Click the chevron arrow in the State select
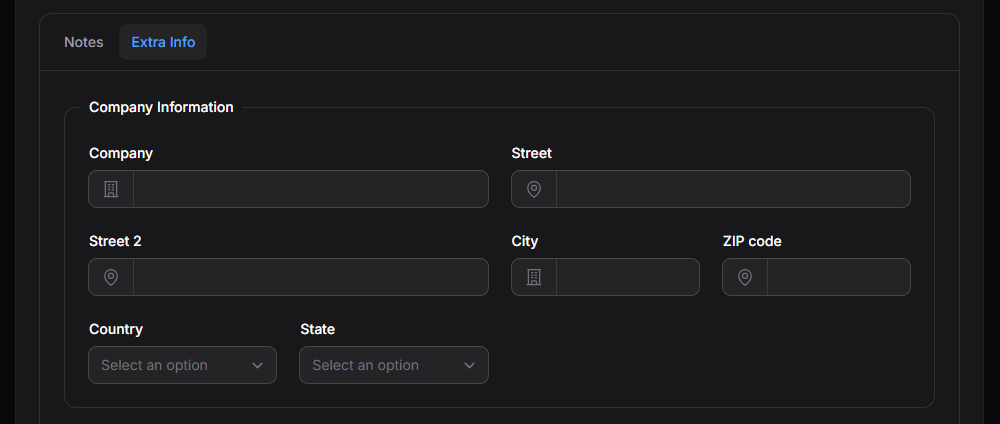1000x424 pixels. (x=469, y=365)
